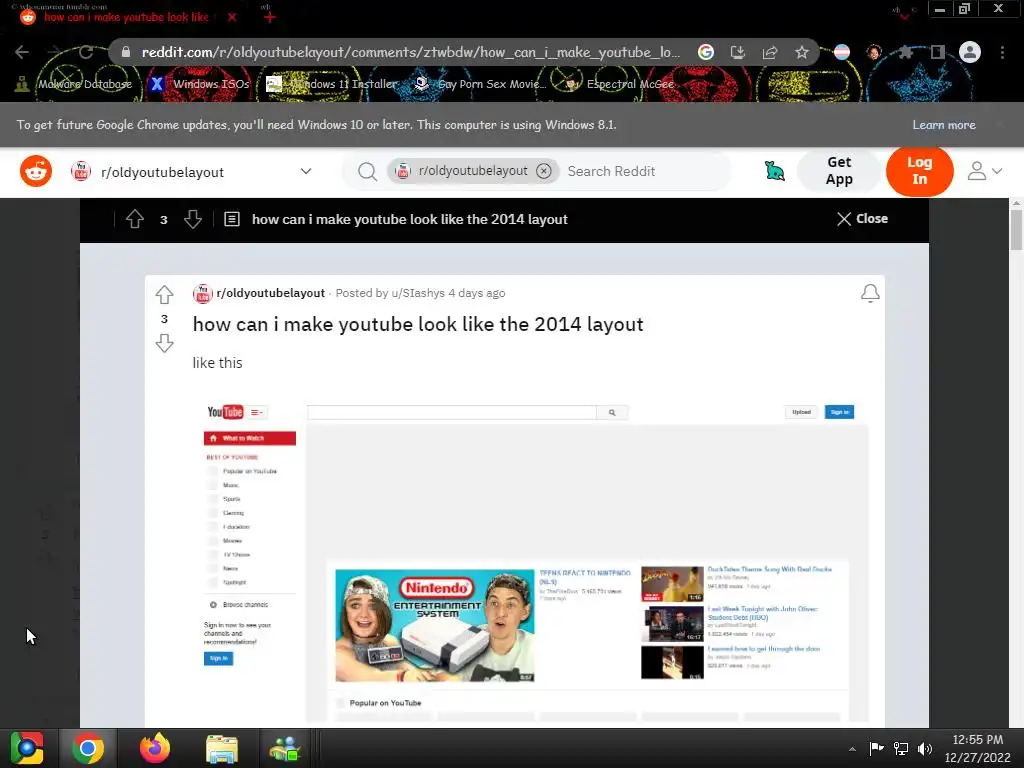The height and width of the screenshot is (768, 1024).
Task: Open r/oldyoutubelayout link in post header
Action: (x=270, y=293)
